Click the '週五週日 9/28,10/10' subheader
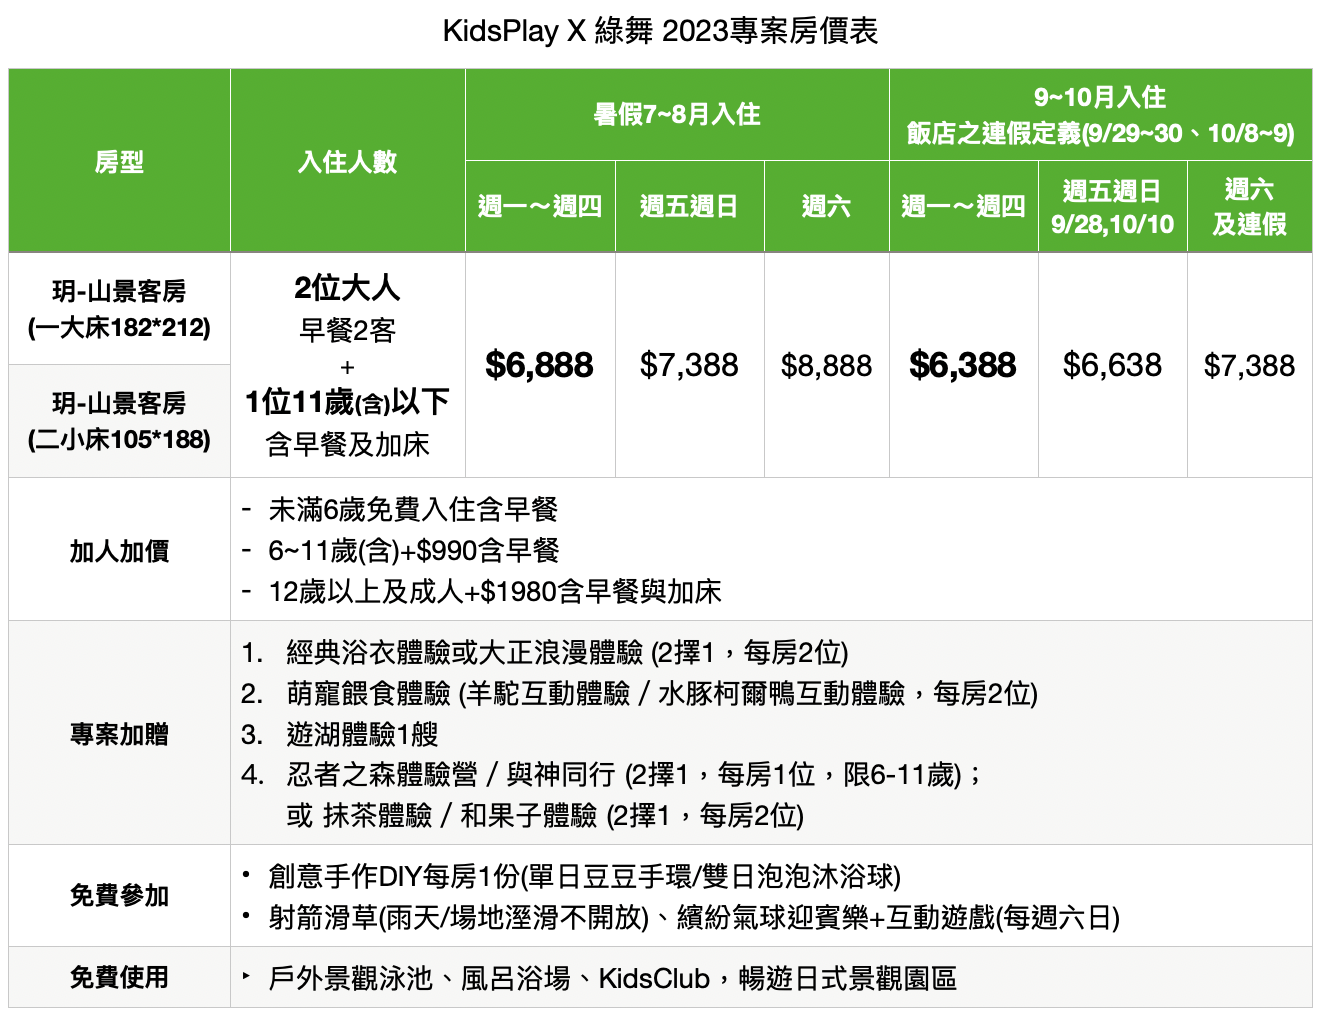 [1112, 206]
